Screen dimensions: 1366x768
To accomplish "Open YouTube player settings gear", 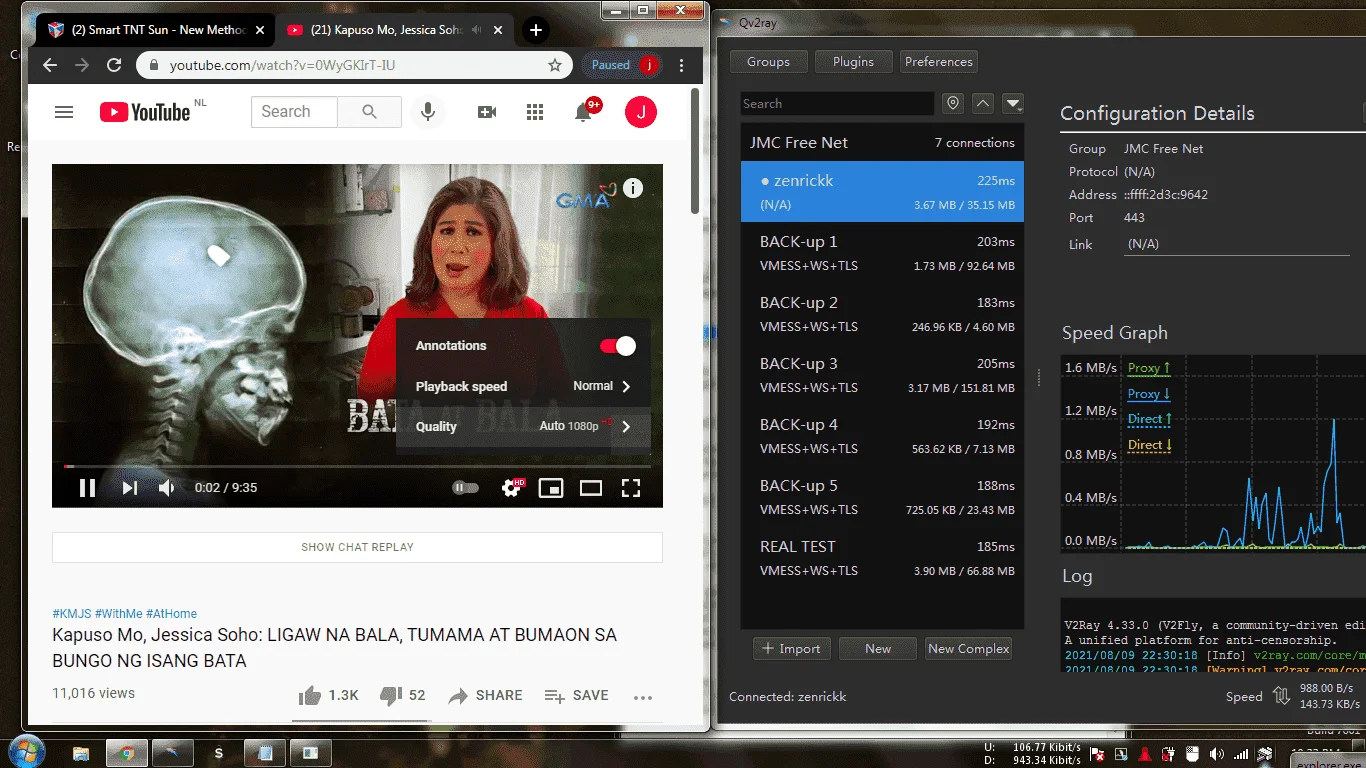I will (x=512, y=488).
